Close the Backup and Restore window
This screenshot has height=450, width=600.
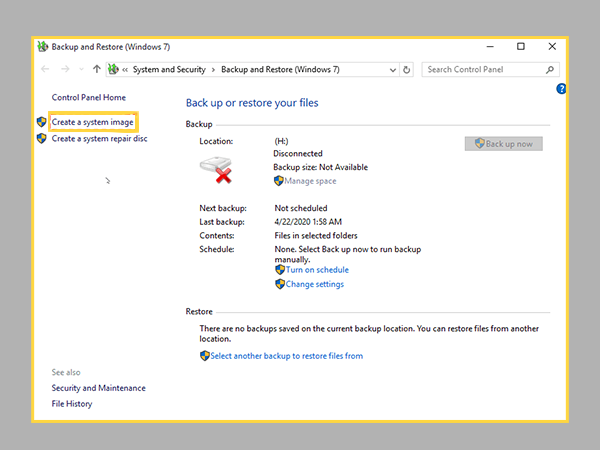click(552, 47)
